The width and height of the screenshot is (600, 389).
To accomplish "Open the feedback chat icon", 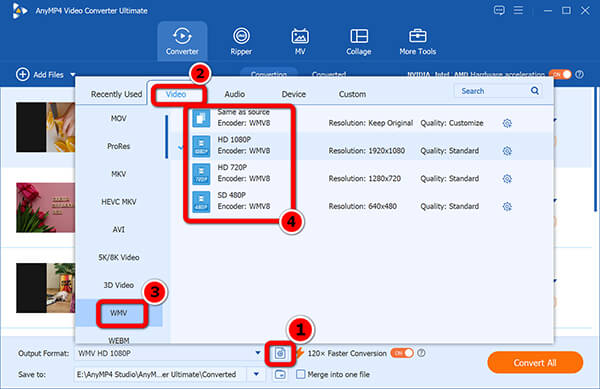I will tap(499, 10).
